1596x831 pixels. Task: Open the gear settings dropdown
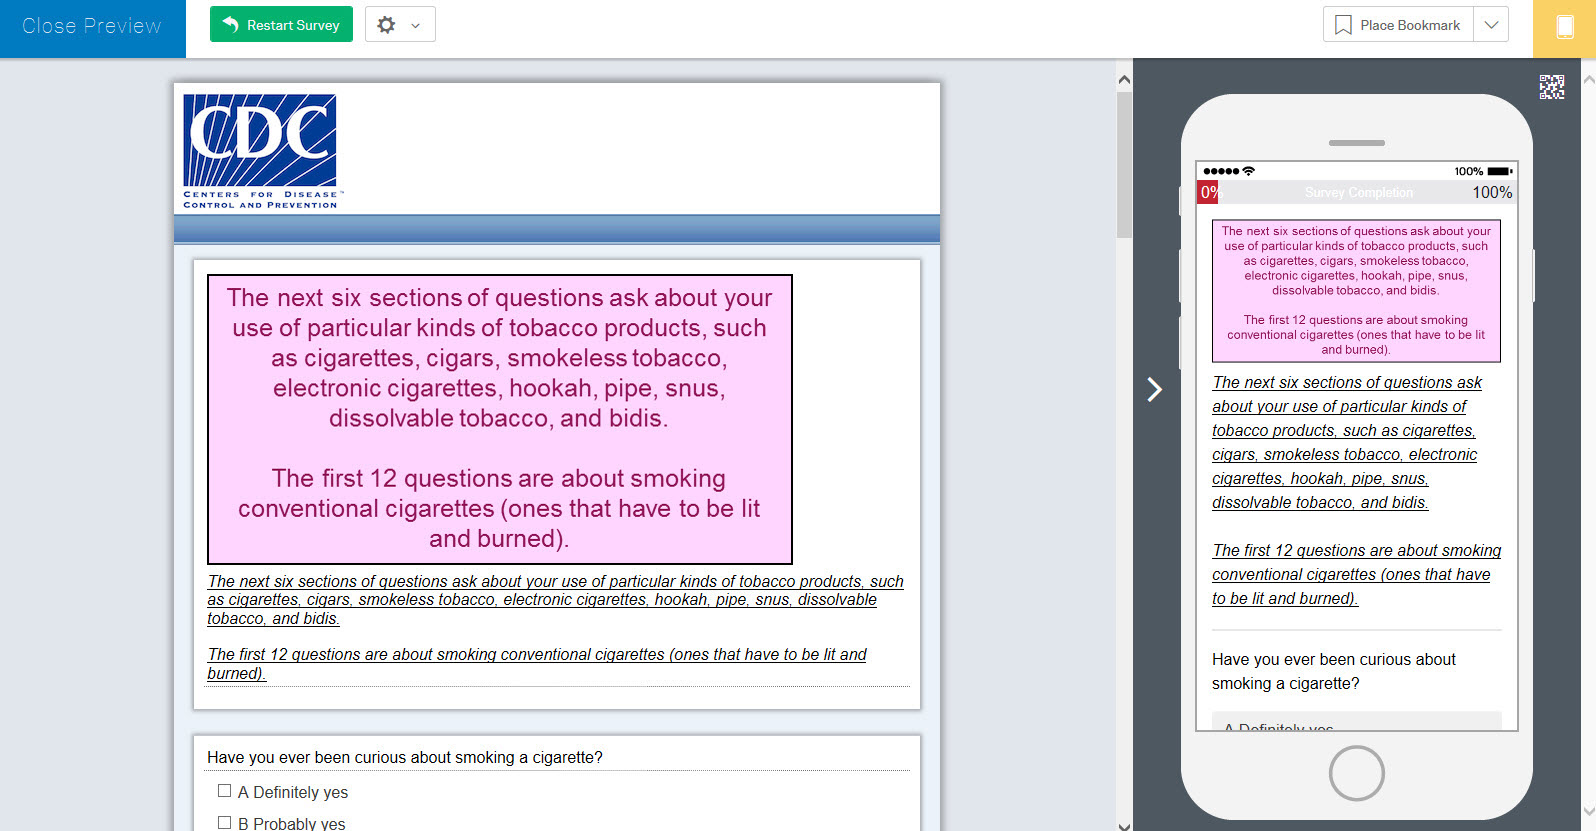[399, 25]
